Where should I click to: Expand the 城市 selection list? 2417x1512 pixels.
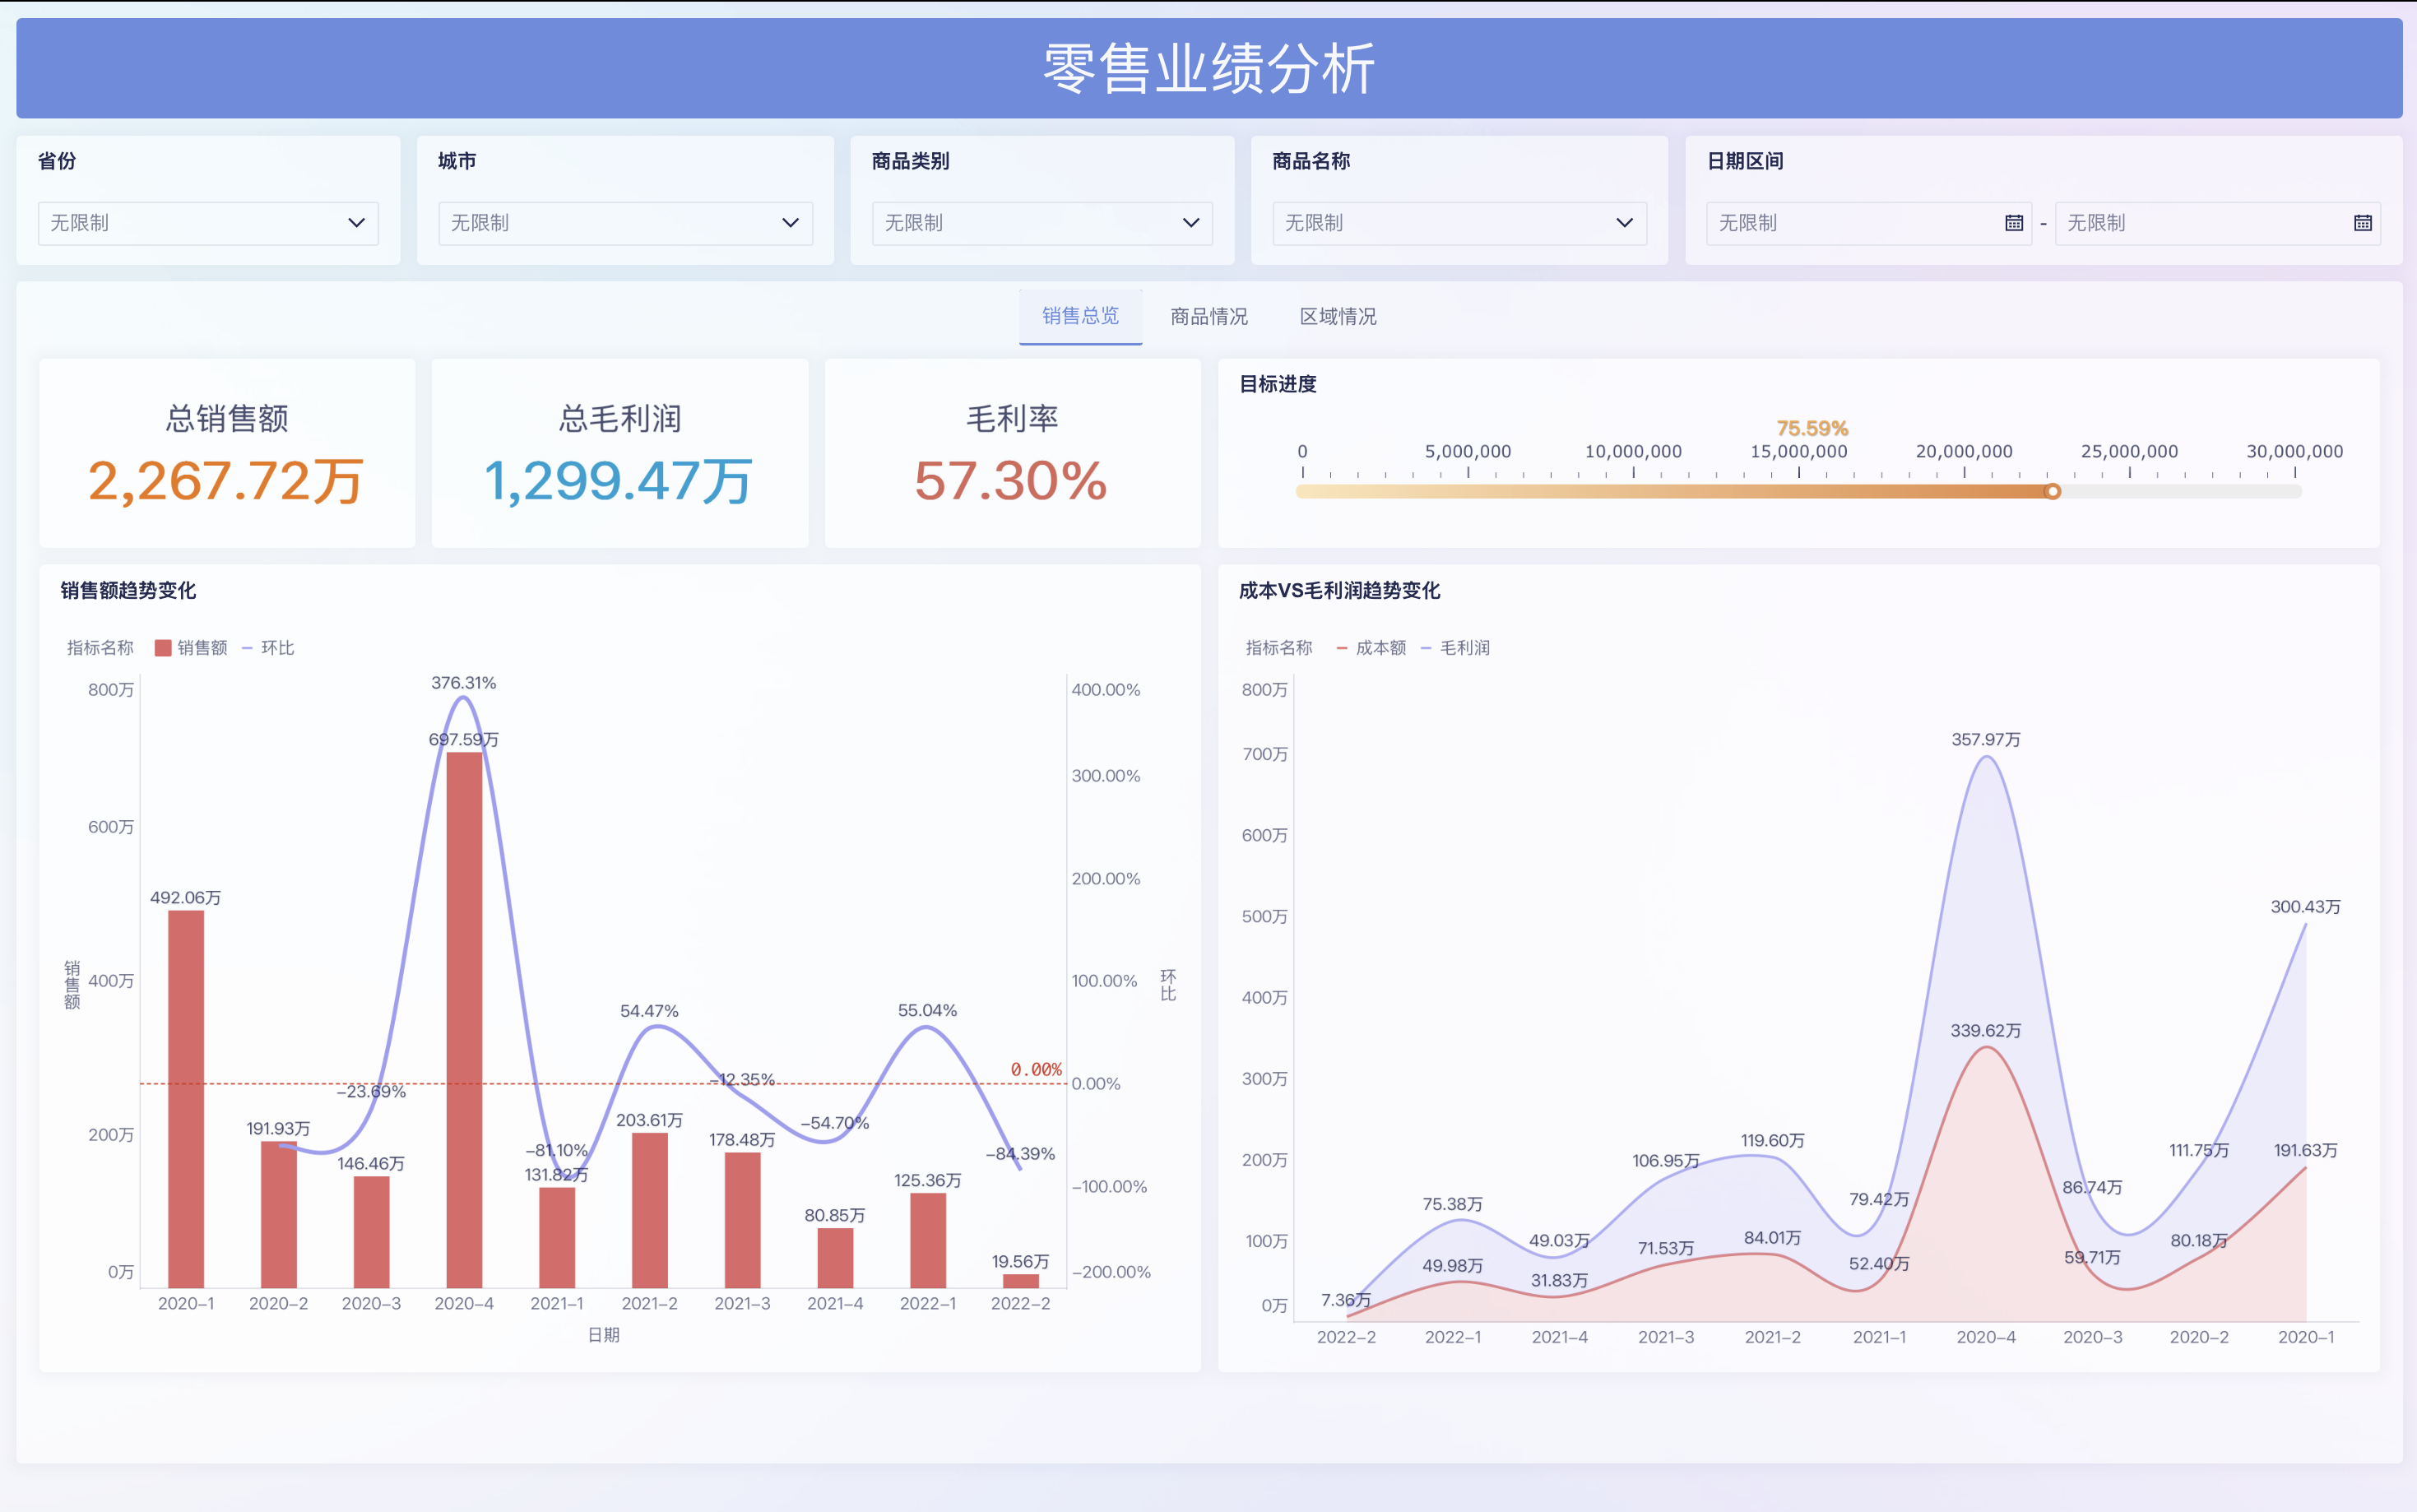[624, 223]
